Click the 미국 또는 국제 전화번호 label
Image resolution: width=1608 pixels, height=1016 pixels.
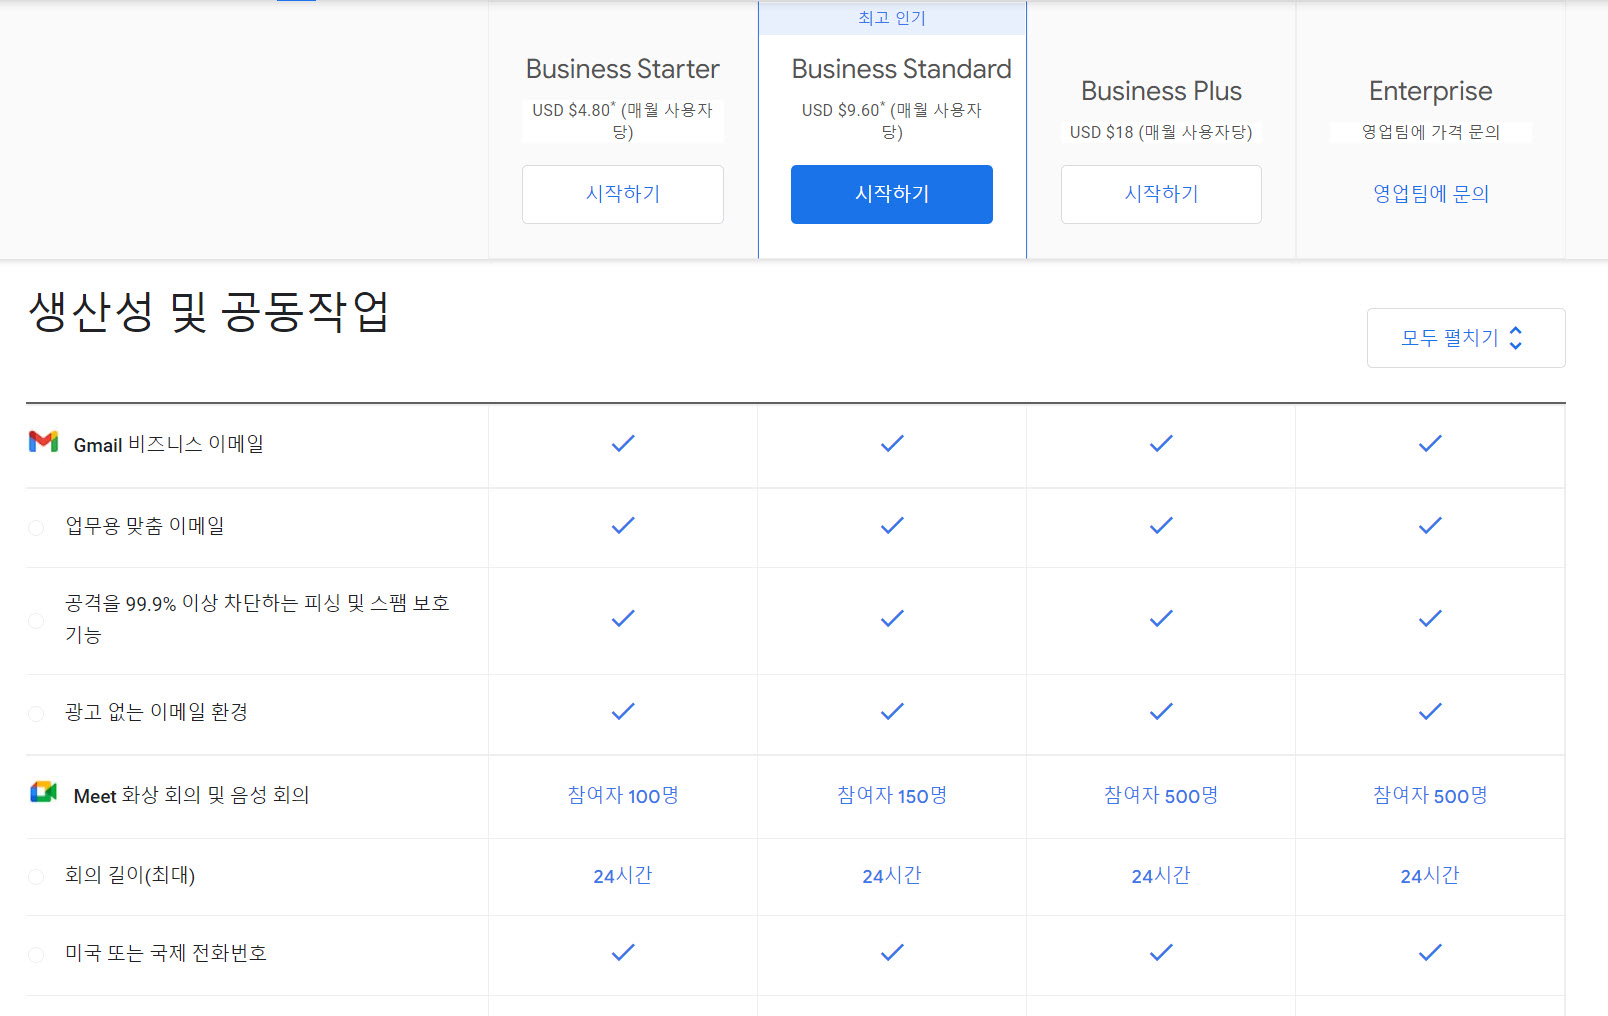pos(166,953)
